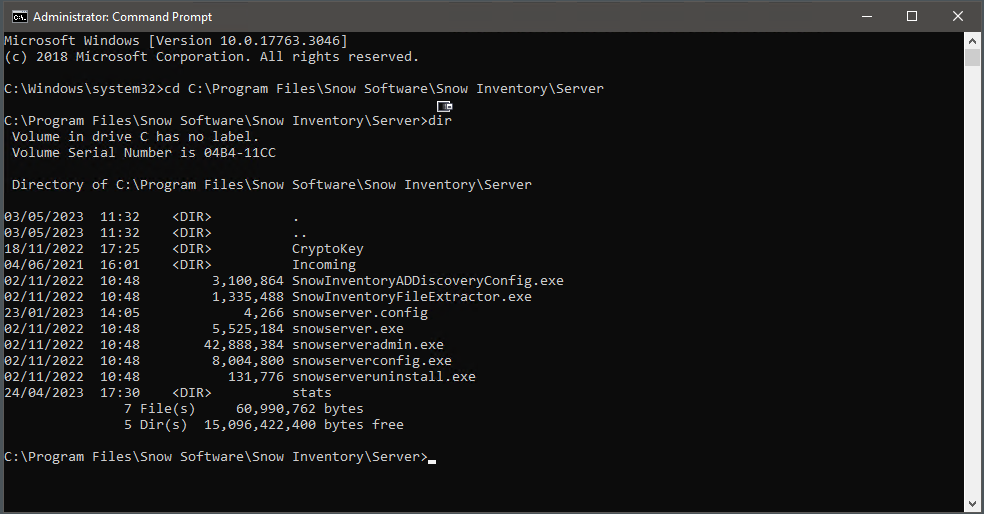
Task: Click snowserver.exe file name
Action: pos(348,329)
